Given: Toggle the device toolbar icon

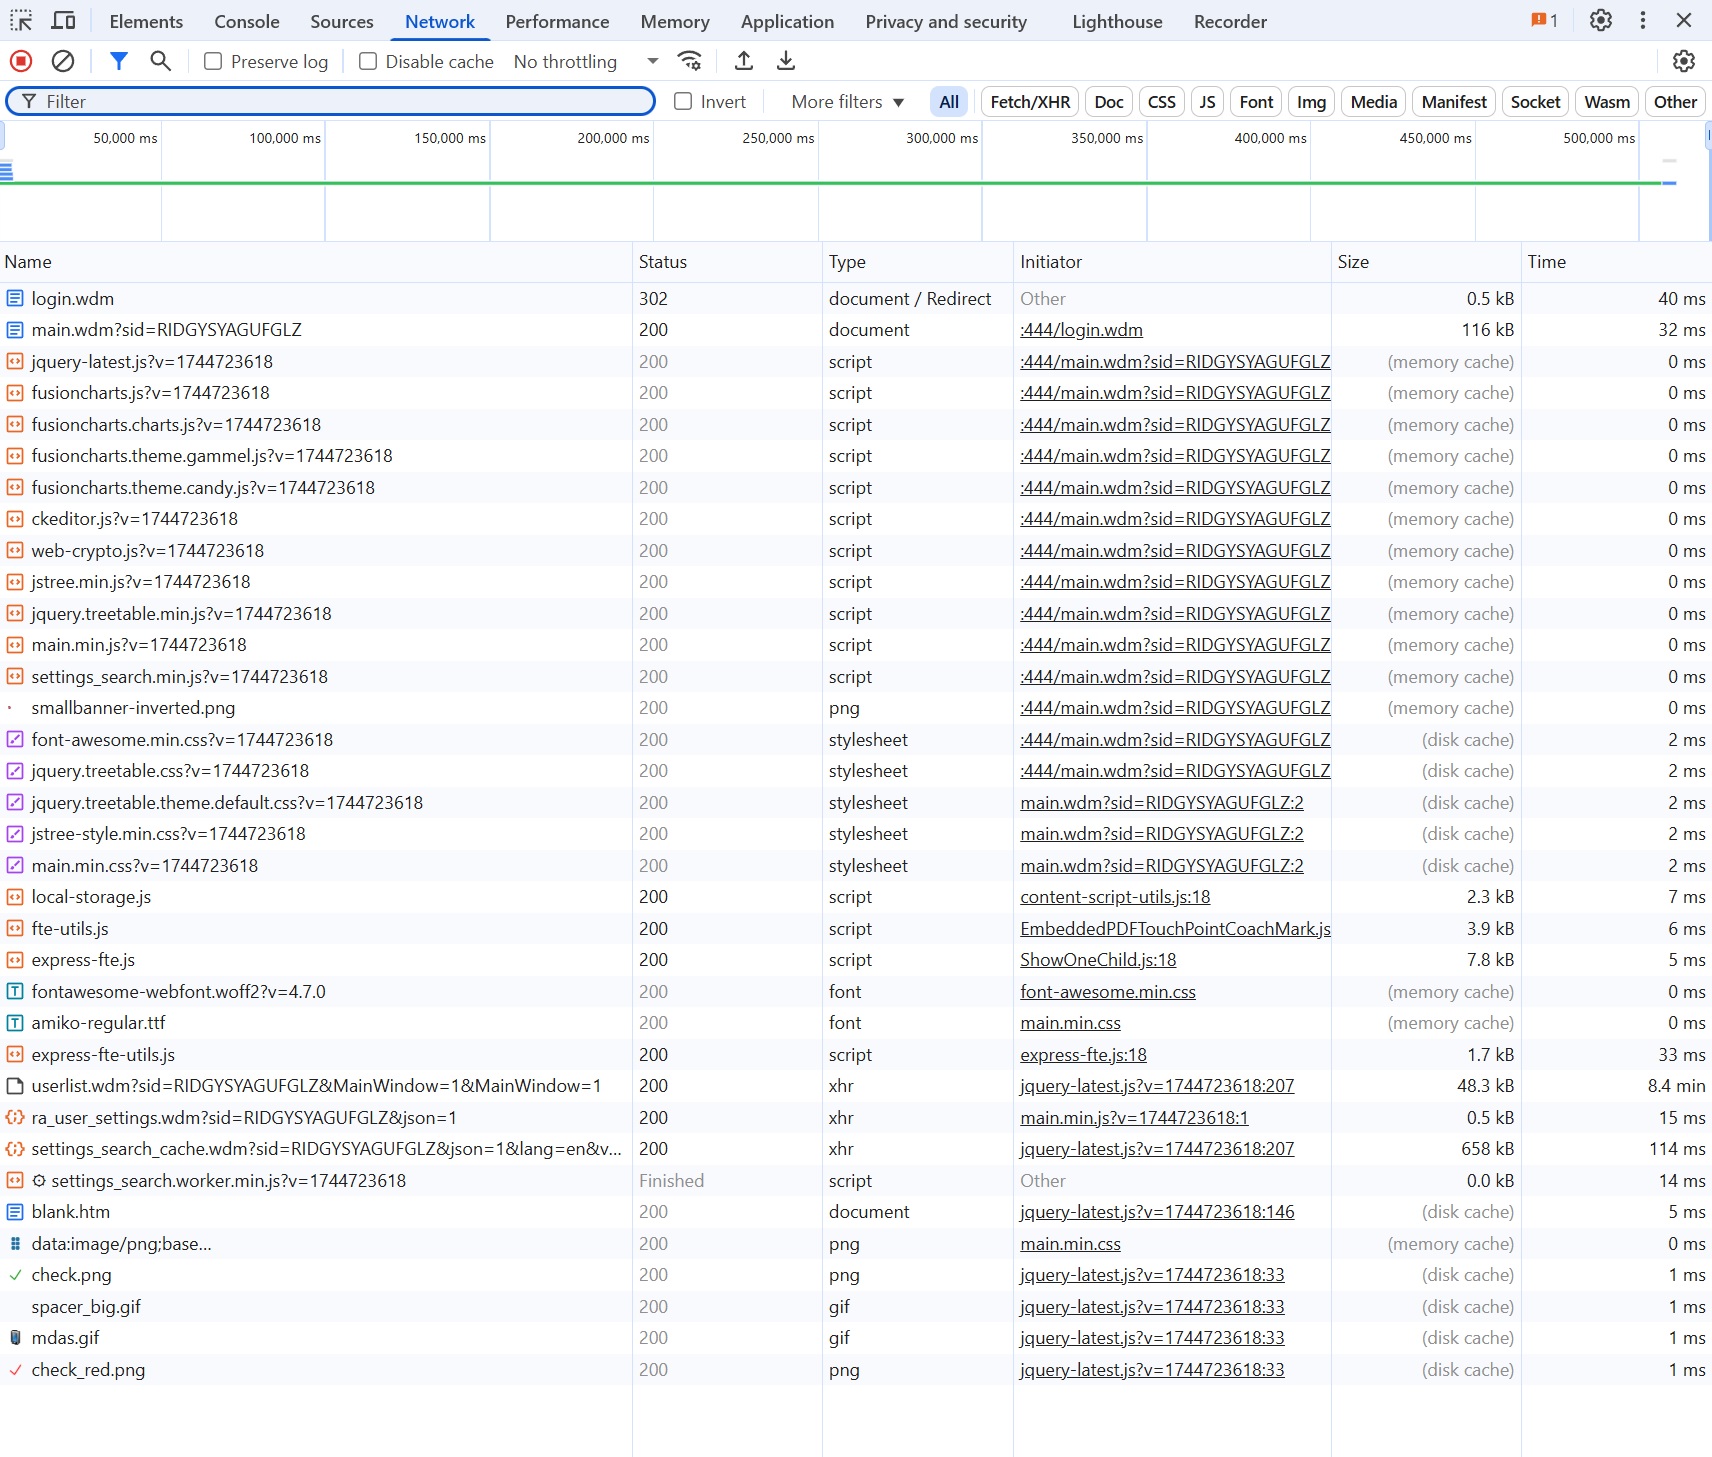Looking at the screenshot, I should [63, 21].
